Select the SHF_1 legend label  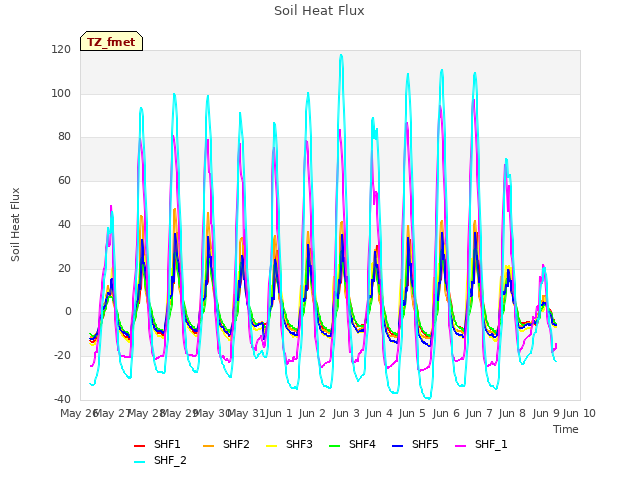[x=491, y=444]
